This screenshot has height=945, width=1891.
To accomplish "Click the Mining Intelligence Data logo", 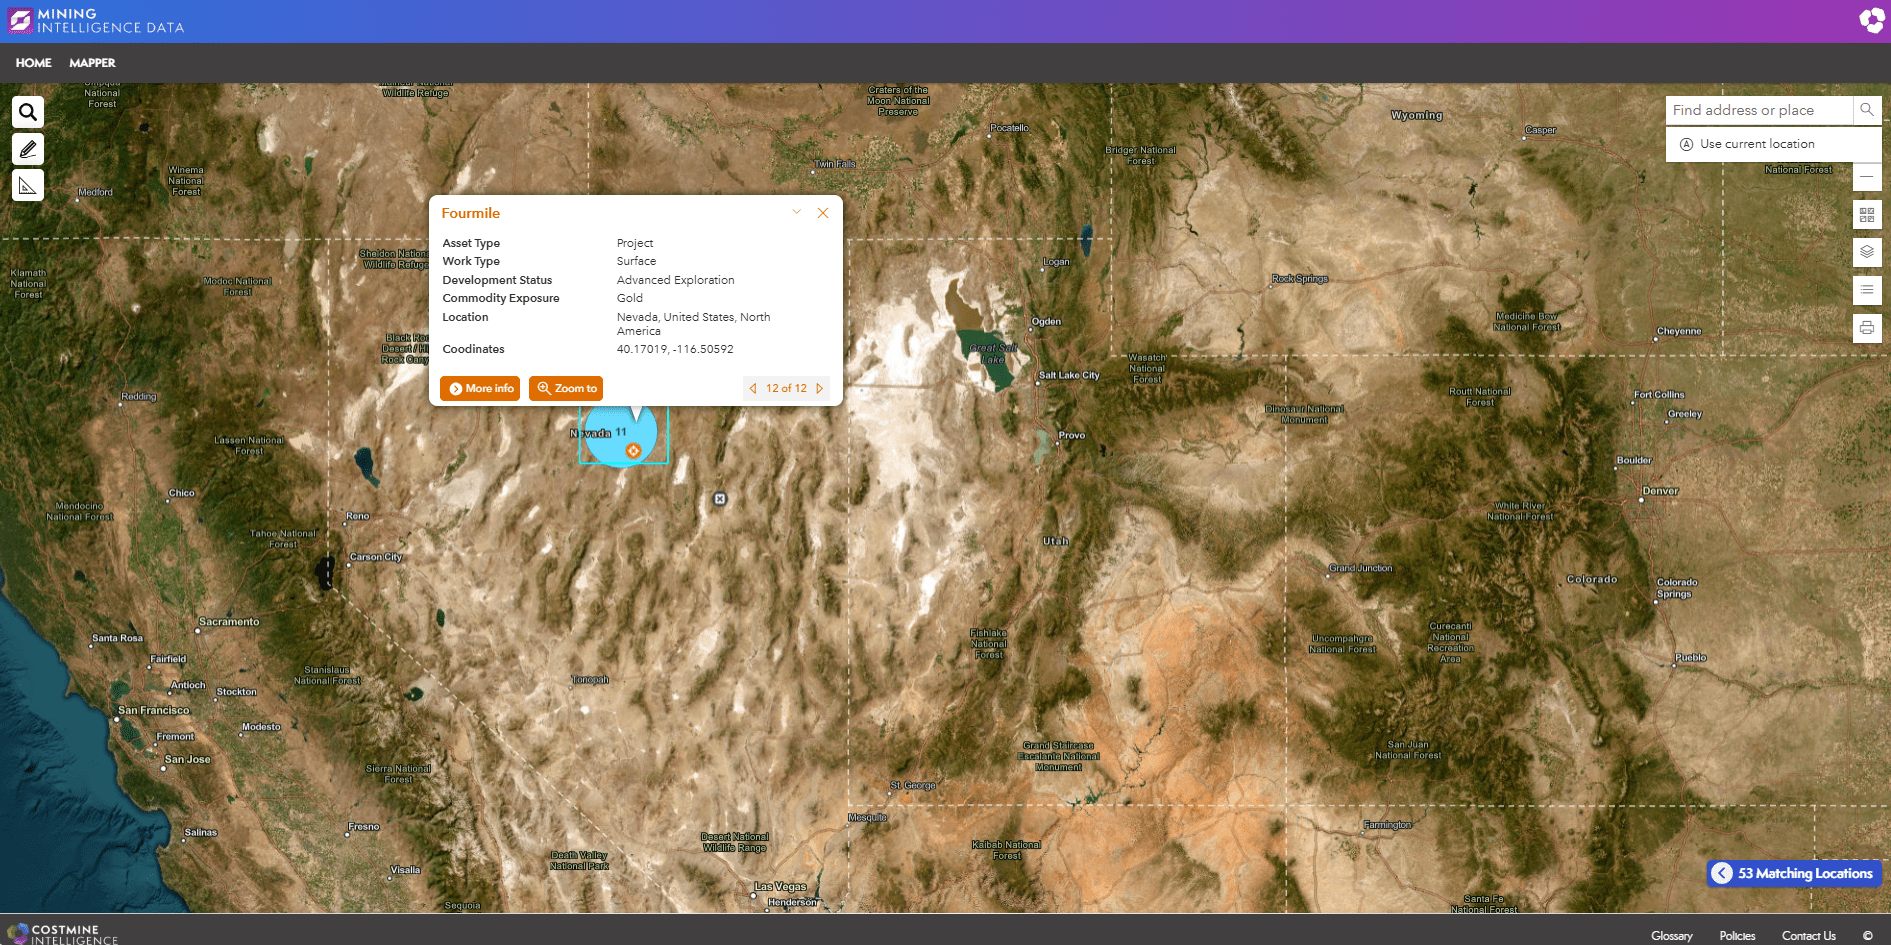I will pyautogui.click(x=97, y=21).
